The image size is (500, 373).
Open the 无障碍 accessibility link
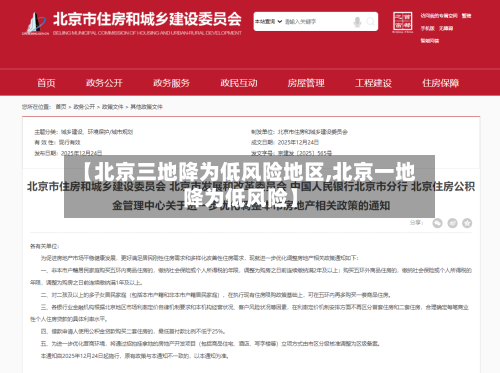pos(446,28)
